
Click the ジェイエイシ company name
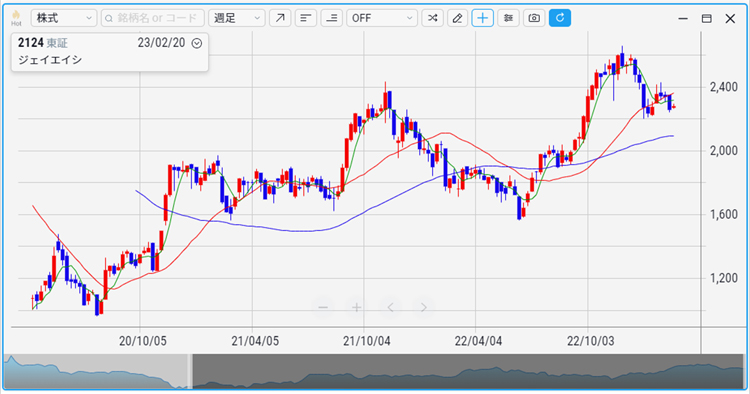tap(50, 60)
